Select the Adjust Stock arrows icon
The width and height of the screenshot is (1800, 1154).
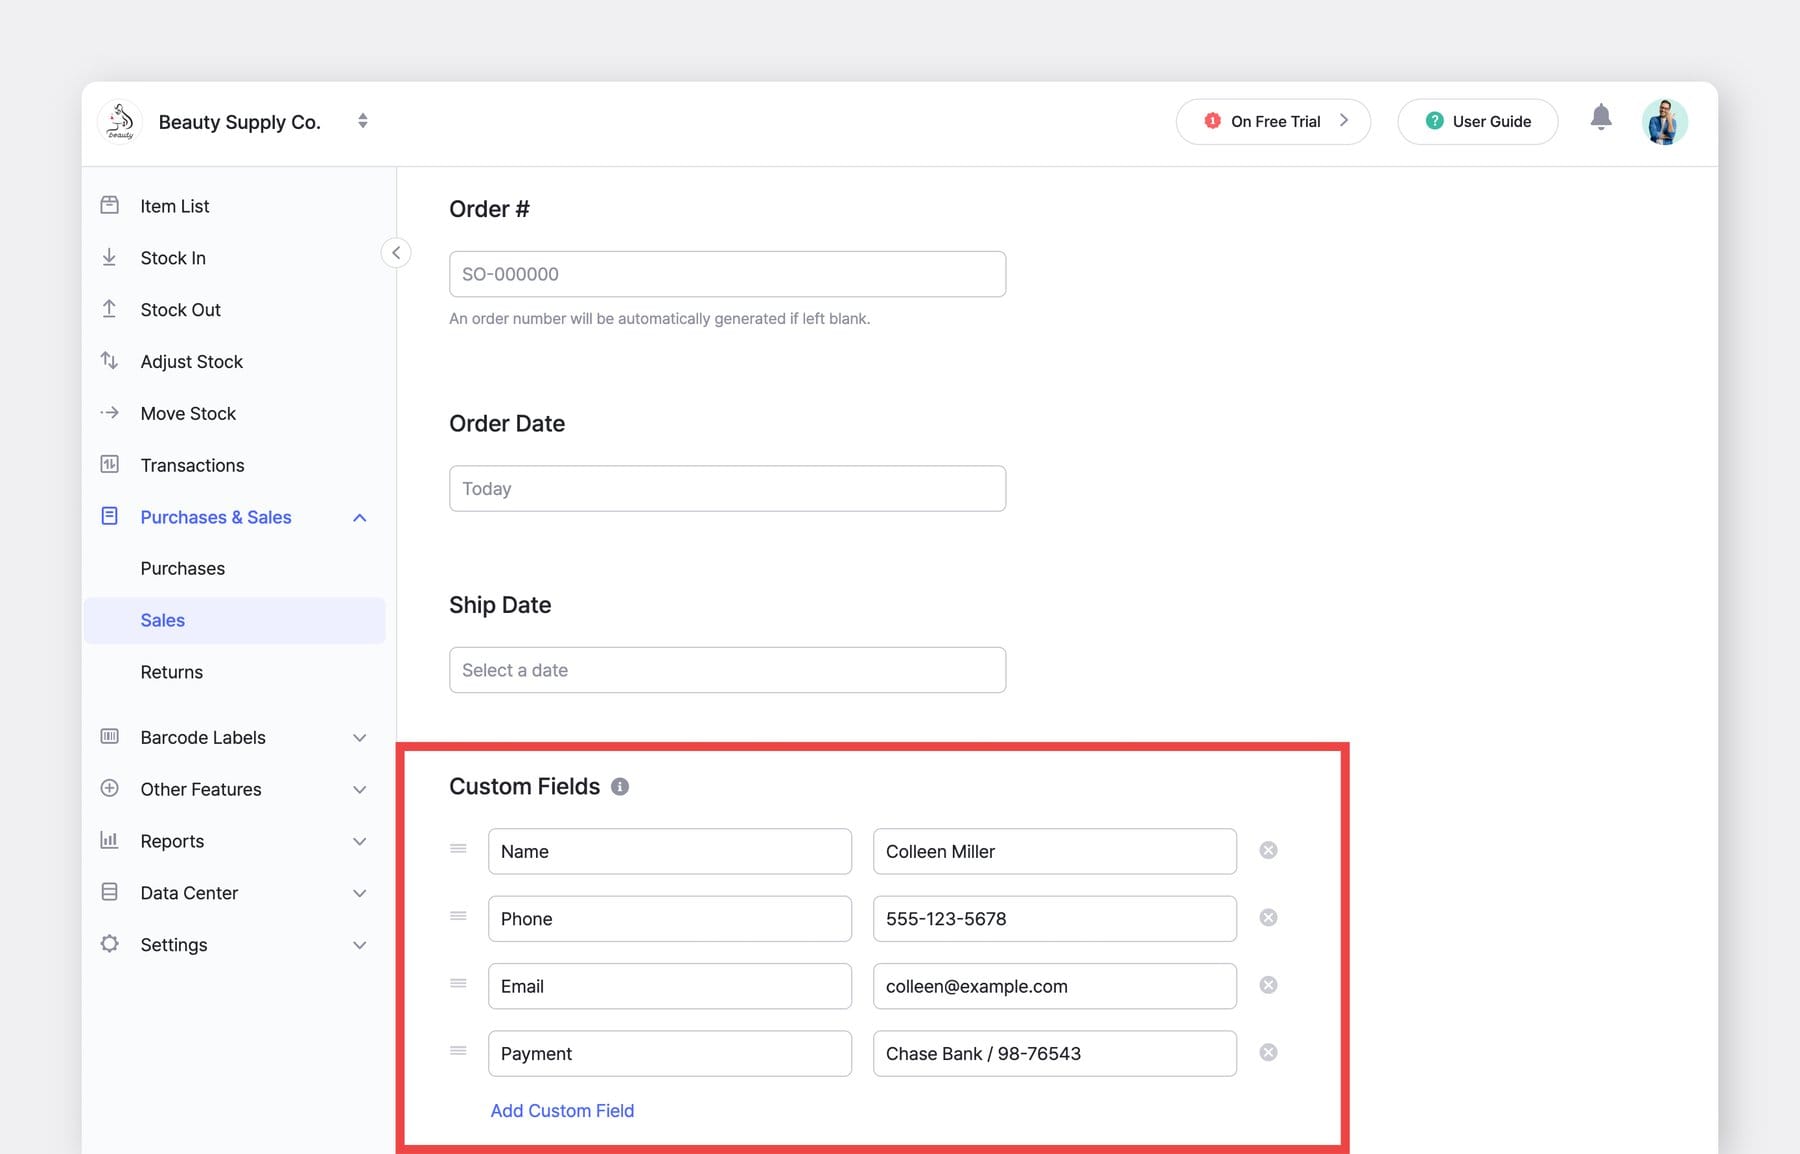(x=110, y=361)
